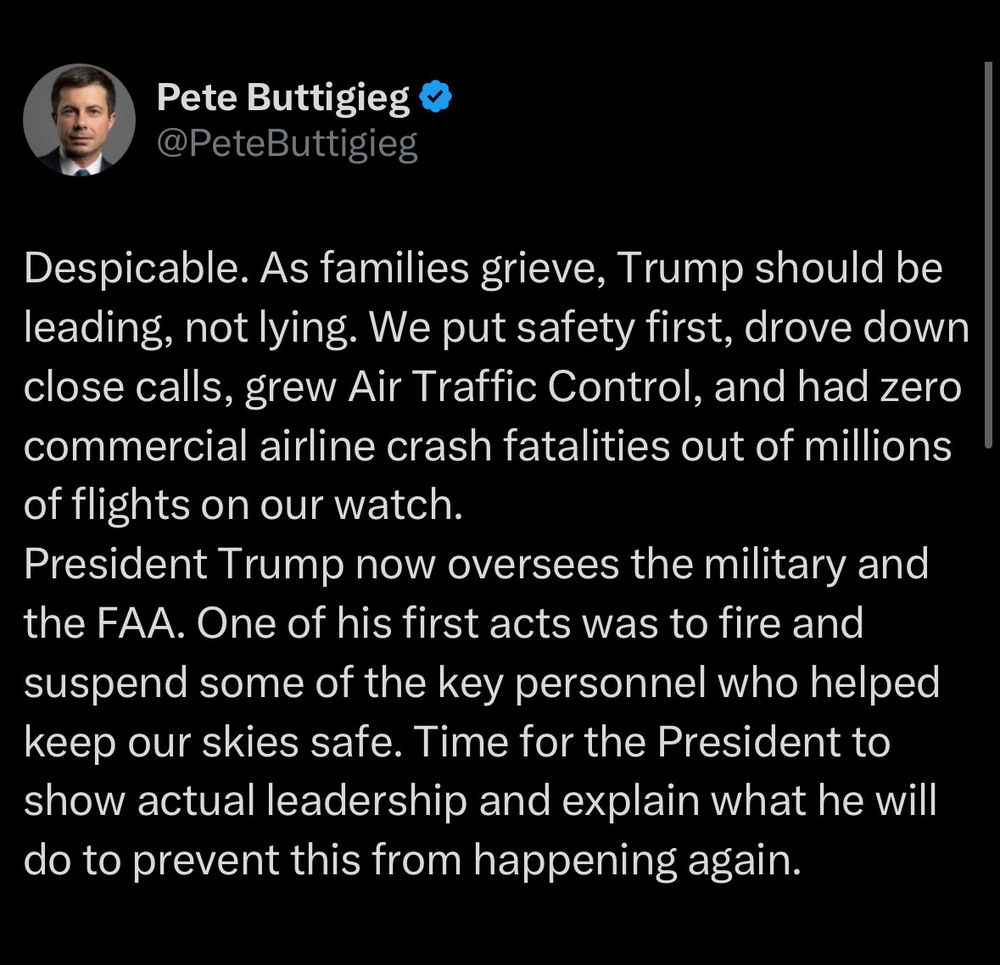Screen dimensions: 1000x965
Task: Click the blue verified checkmark badge
Action: coord(436,96)
